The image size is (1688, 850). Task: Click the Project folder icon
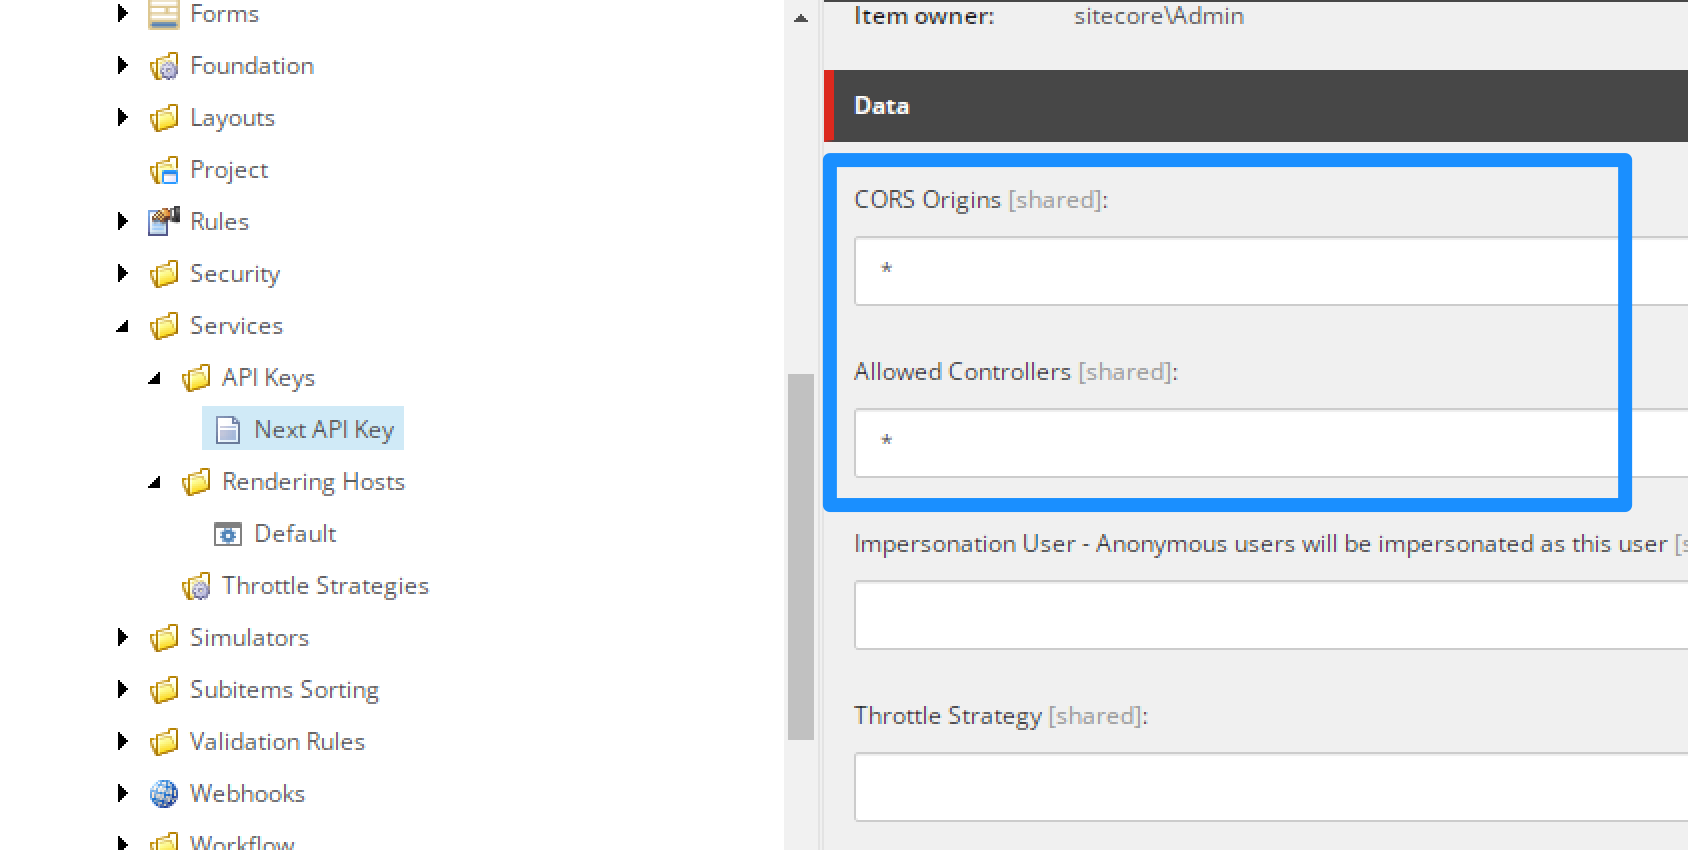(164, 170)
